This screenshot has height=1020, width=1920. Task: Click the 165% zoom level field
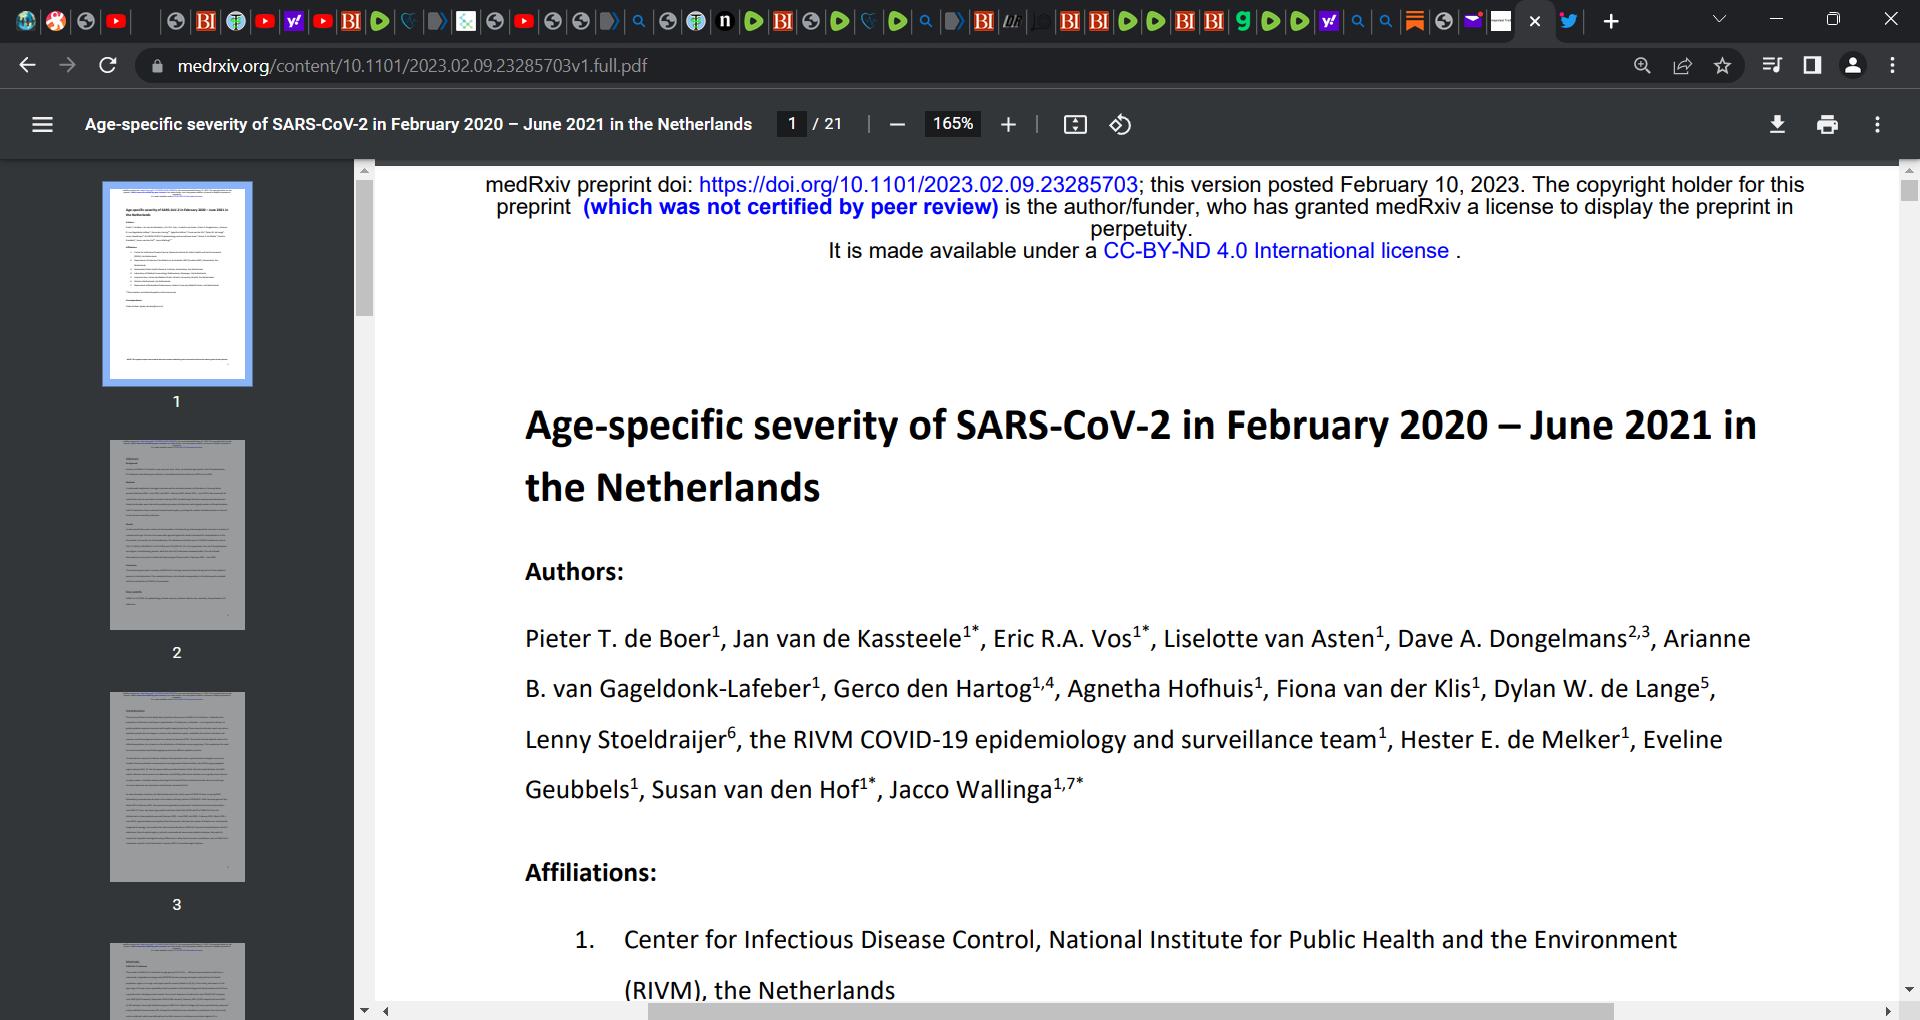[953, 124]
